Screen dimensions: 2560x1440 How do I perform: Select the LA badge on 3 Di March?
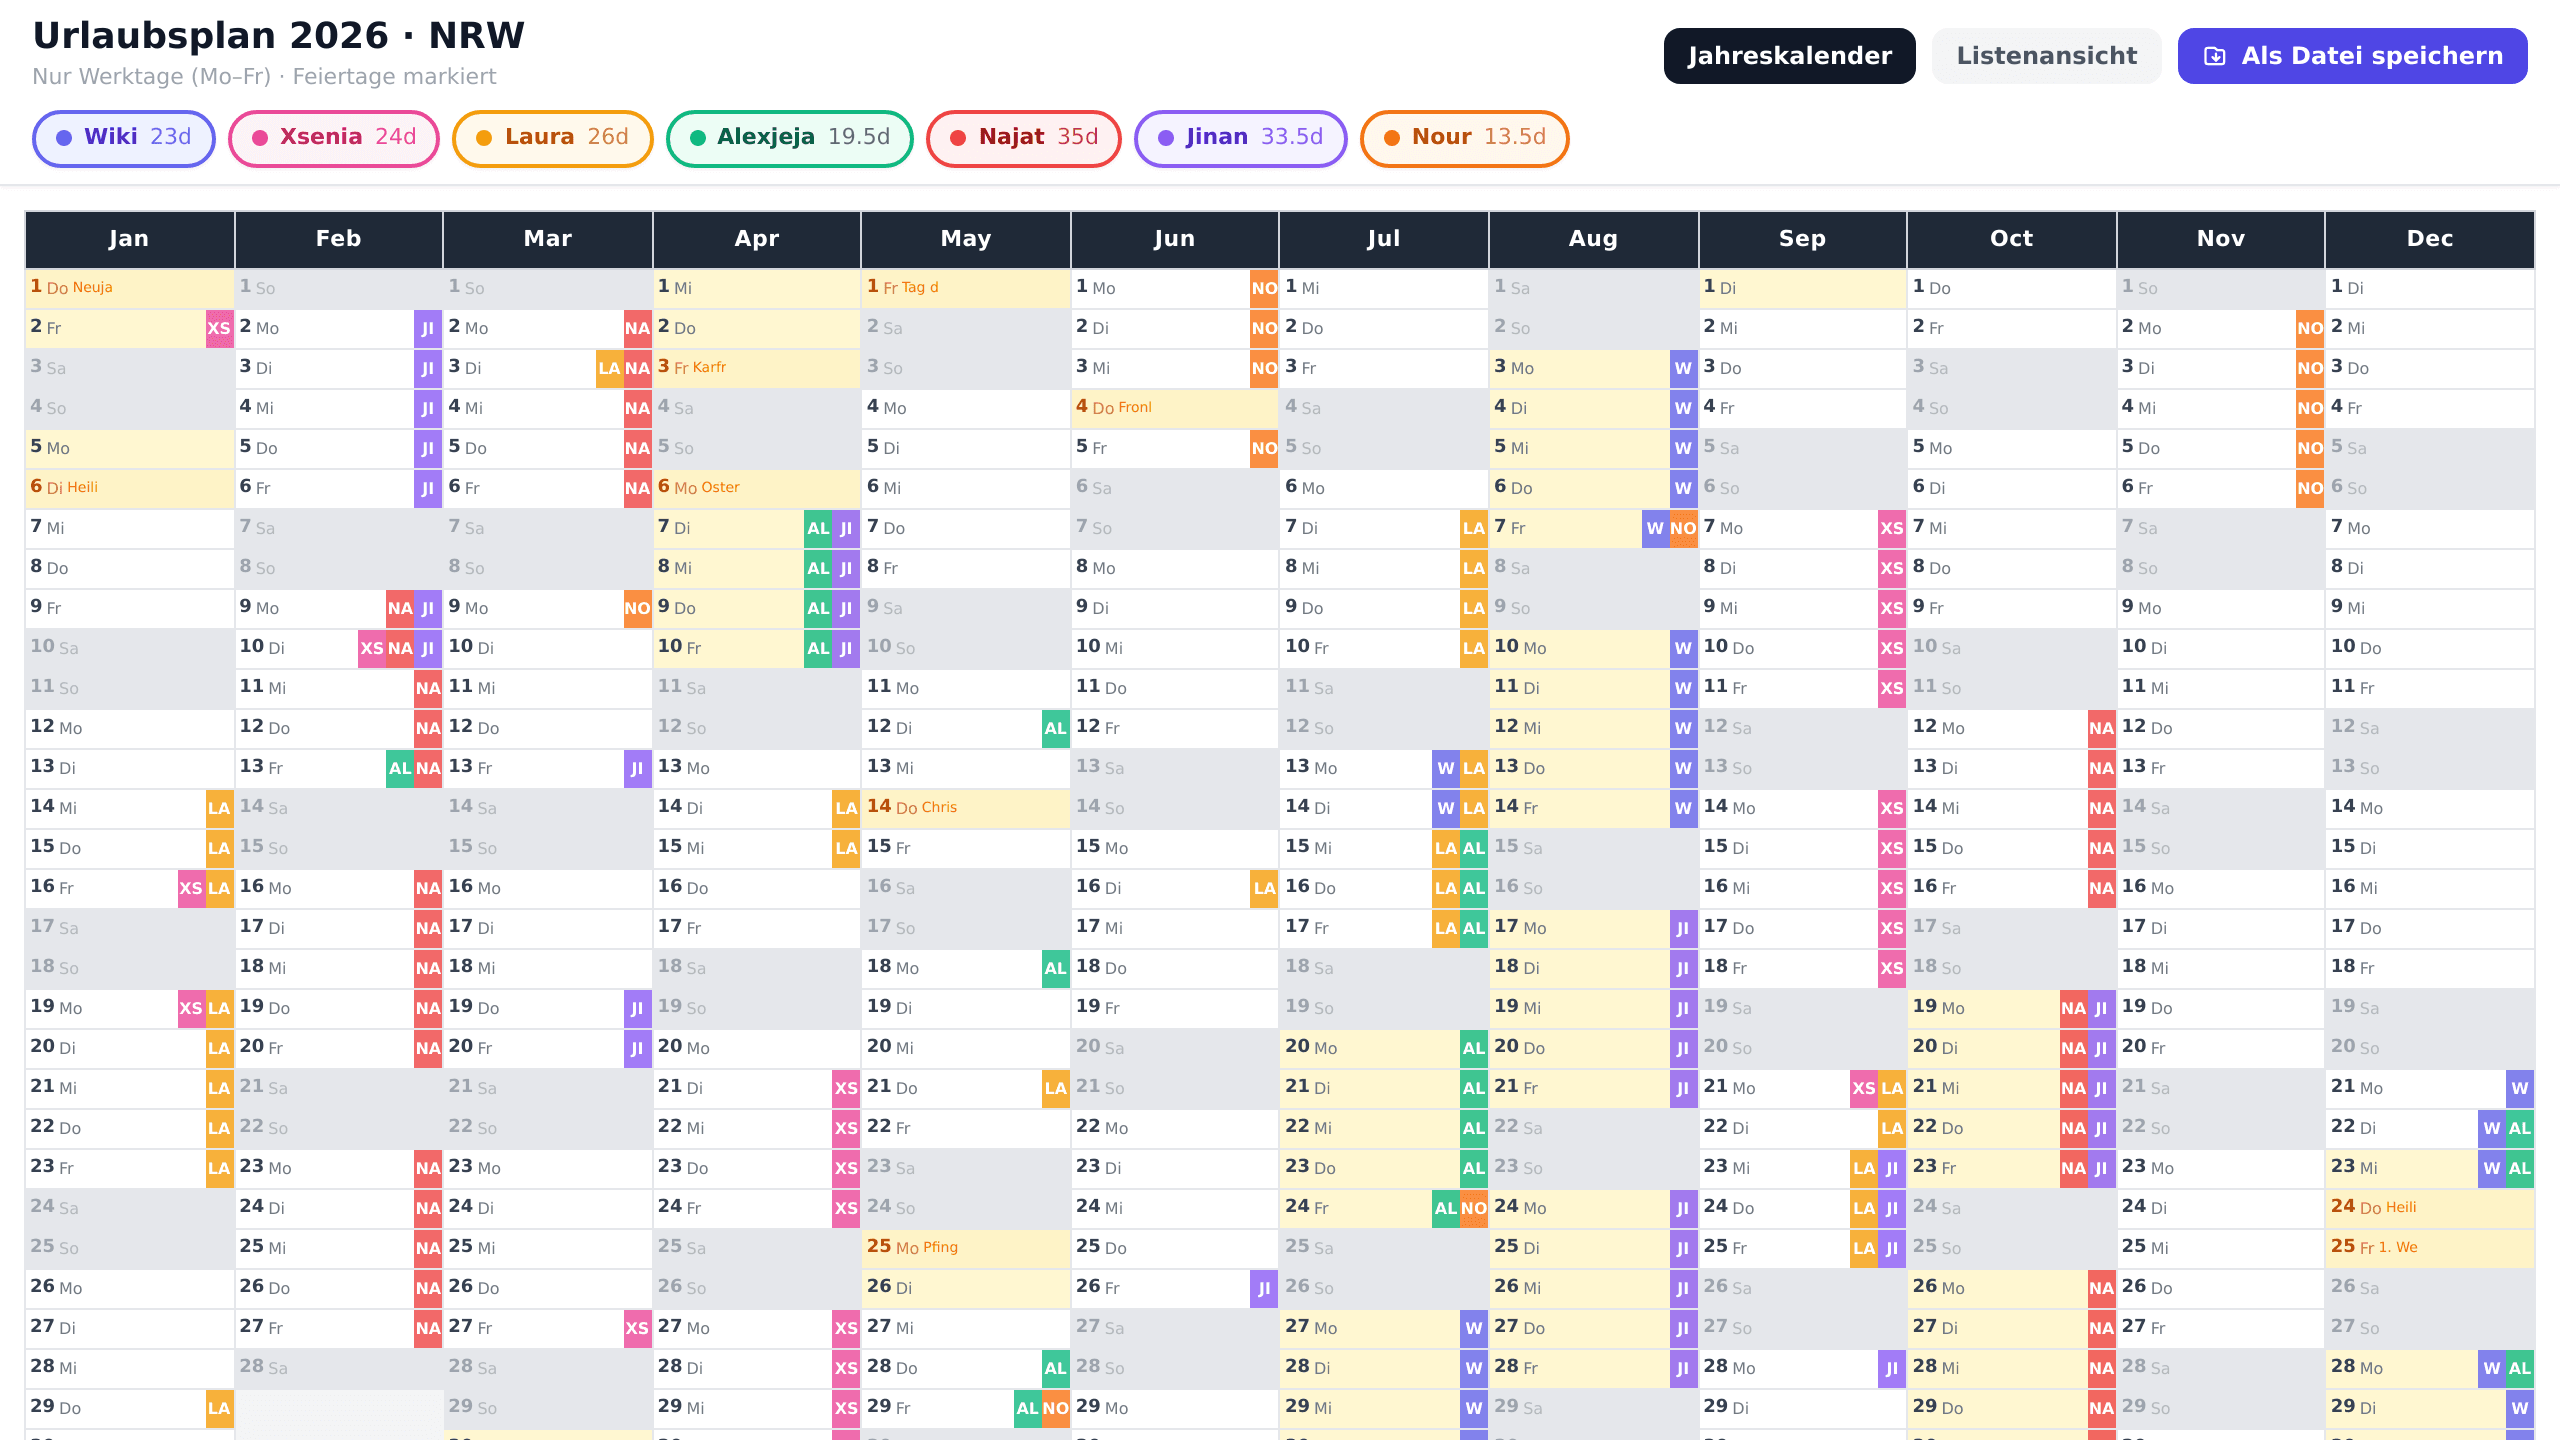(x=609, y=368)
